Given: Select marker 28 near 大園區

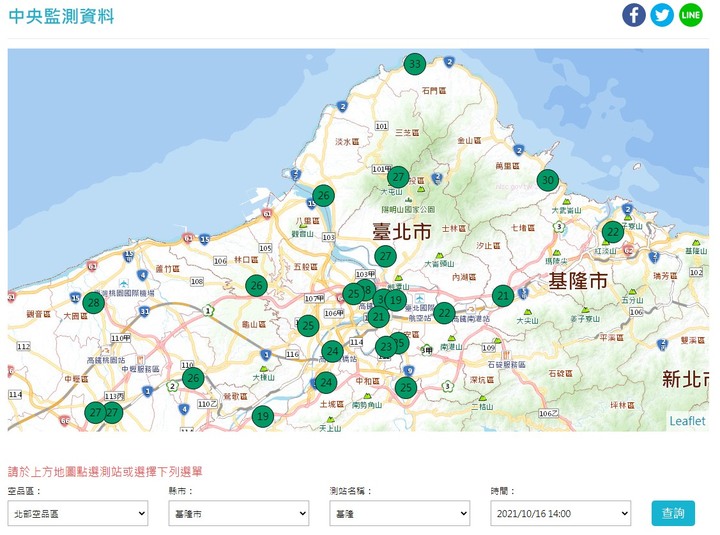Looking at the screenshot, I should point(94,302).
